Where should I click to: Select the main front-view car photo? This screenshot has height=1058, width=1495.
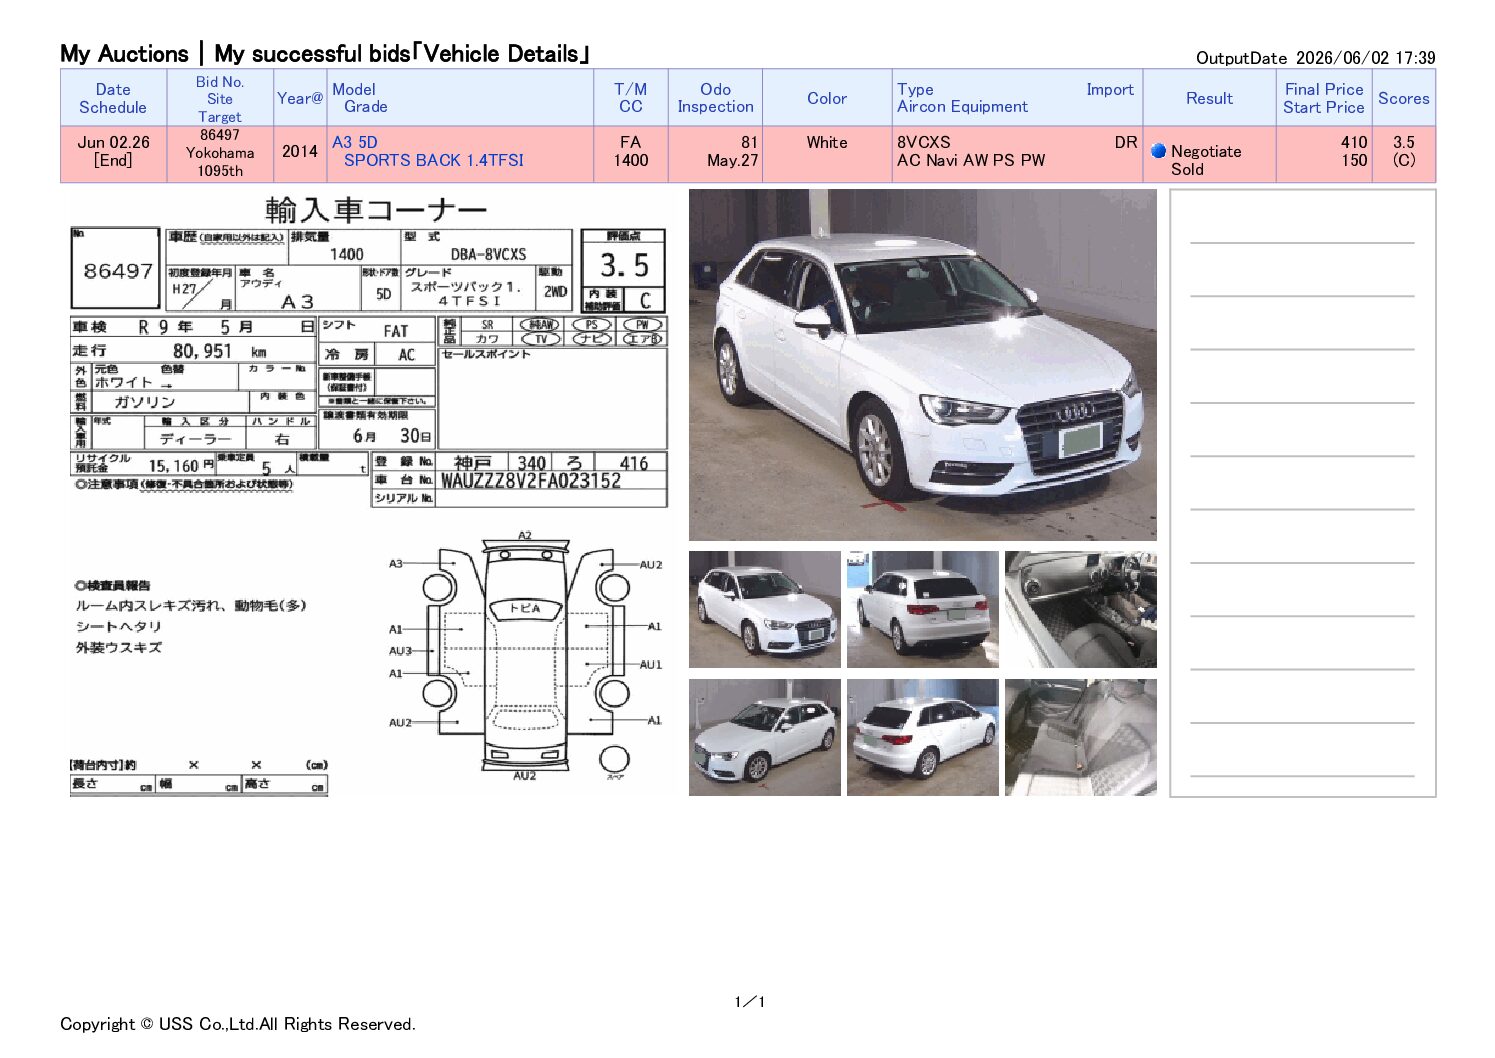tap(922, 365)
